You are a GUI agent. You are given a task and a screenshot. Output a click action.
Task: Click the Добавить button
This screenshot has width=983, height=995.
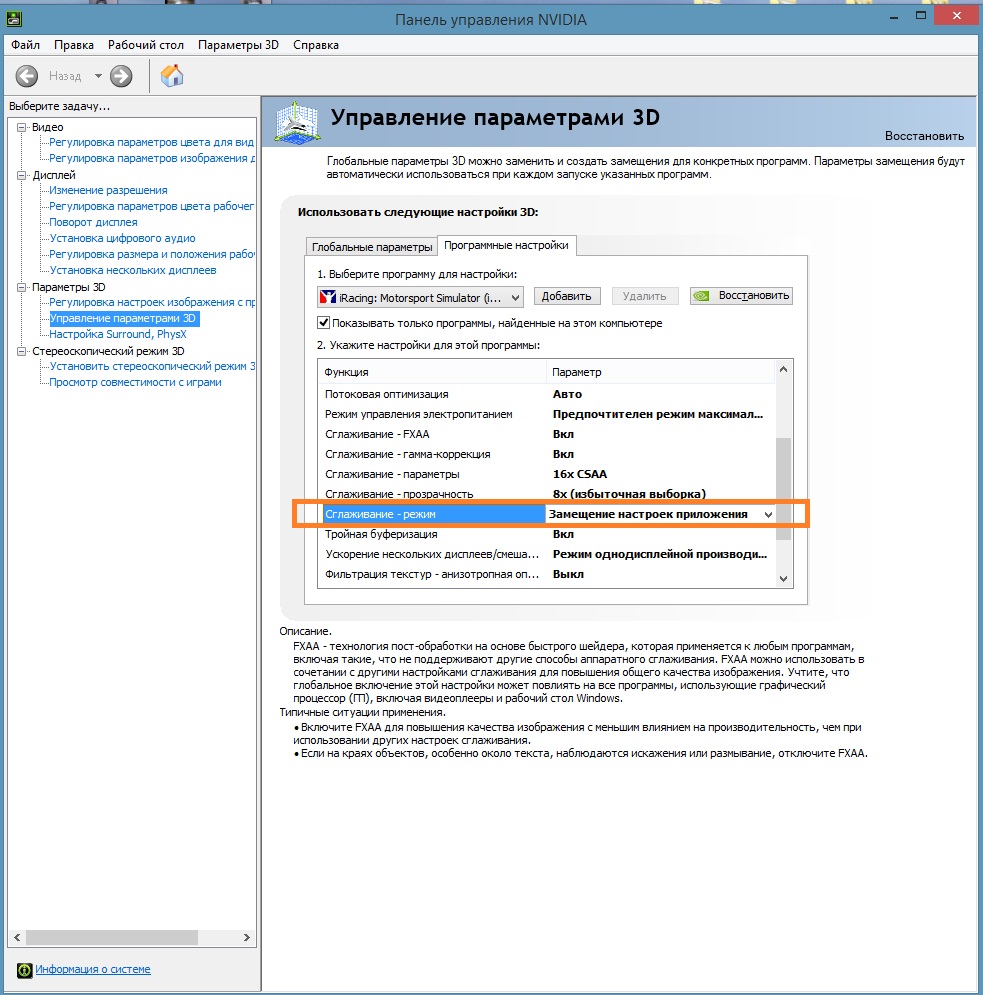[x=567, y=296]
